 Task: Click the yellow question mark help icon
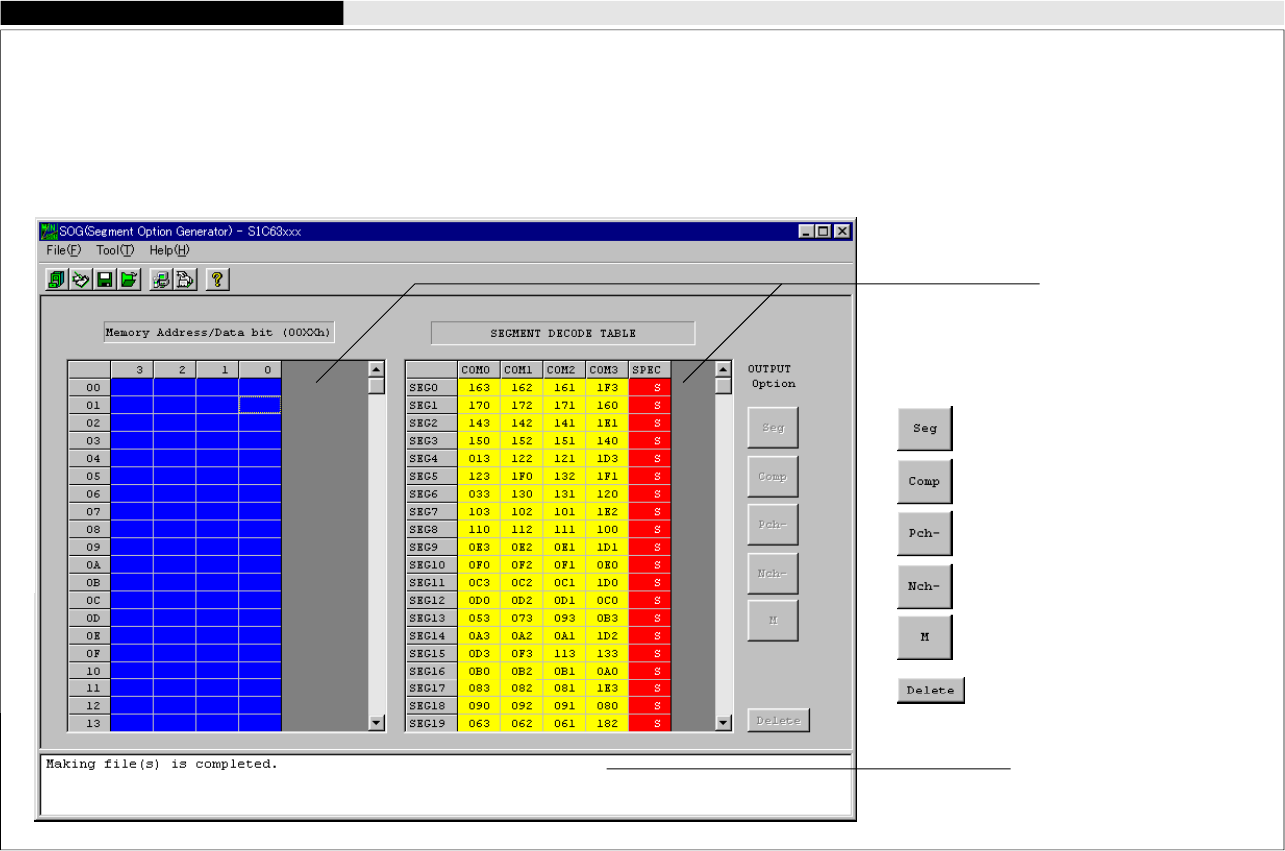tap(217, 280)
